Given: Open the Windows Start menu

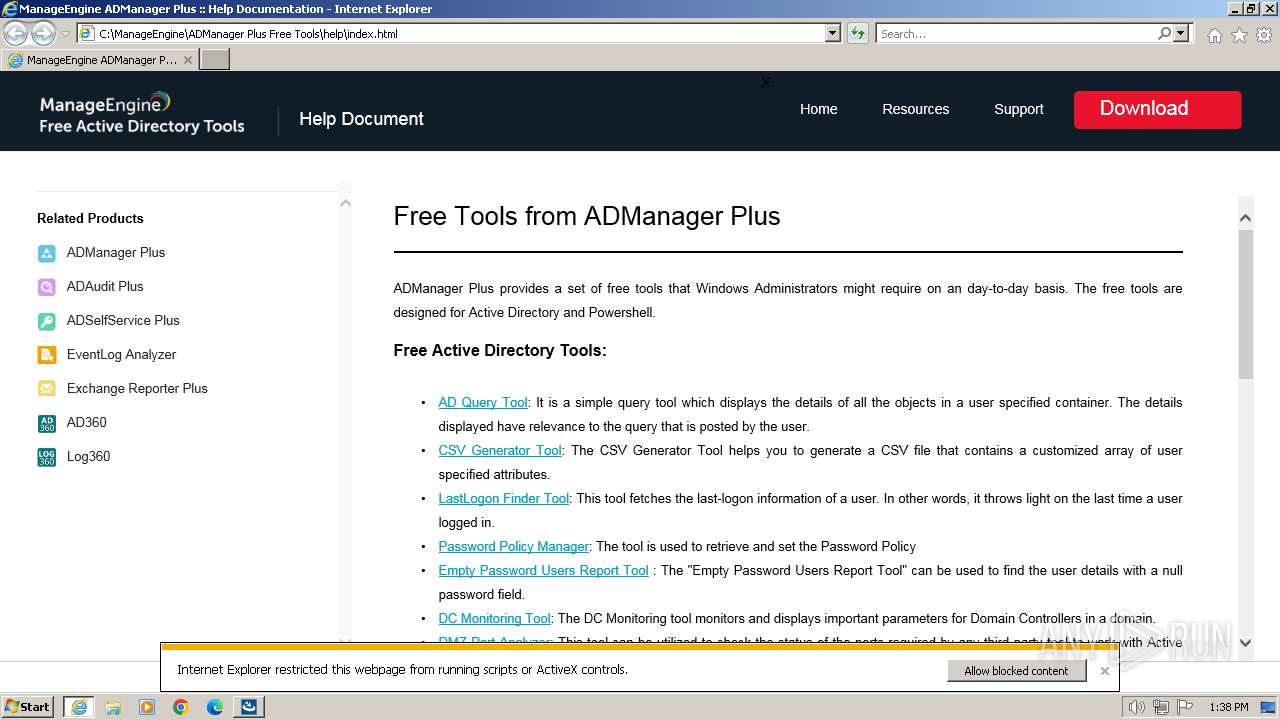Looking at the screenshot, I should [28, 707].
